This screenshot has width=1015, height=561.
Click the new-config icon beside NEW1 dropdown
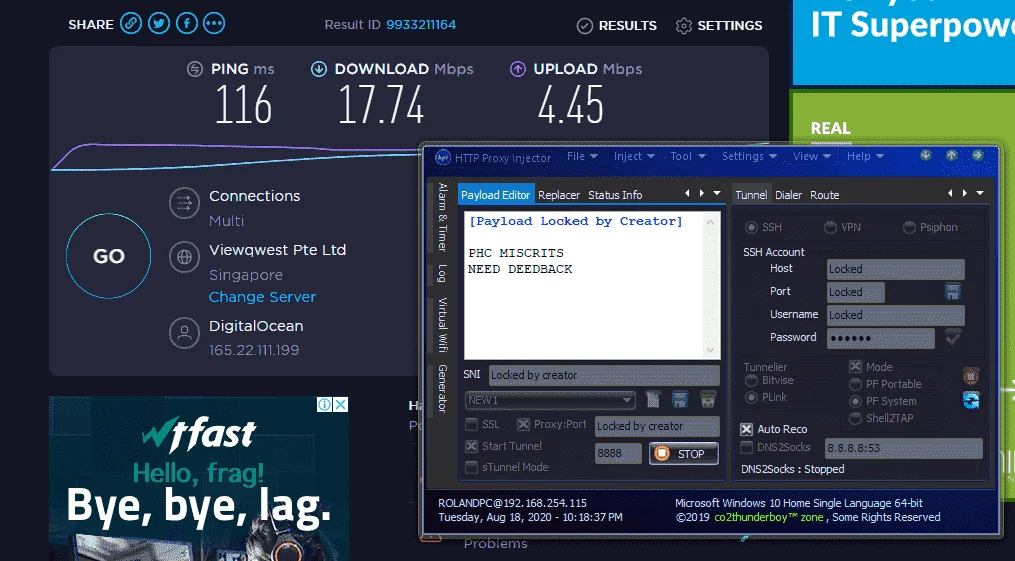pos(653,399)
